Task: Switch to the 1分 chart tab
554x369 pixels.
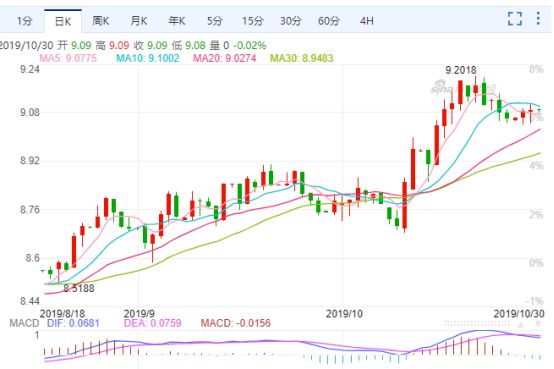Action: click(24, 21)
